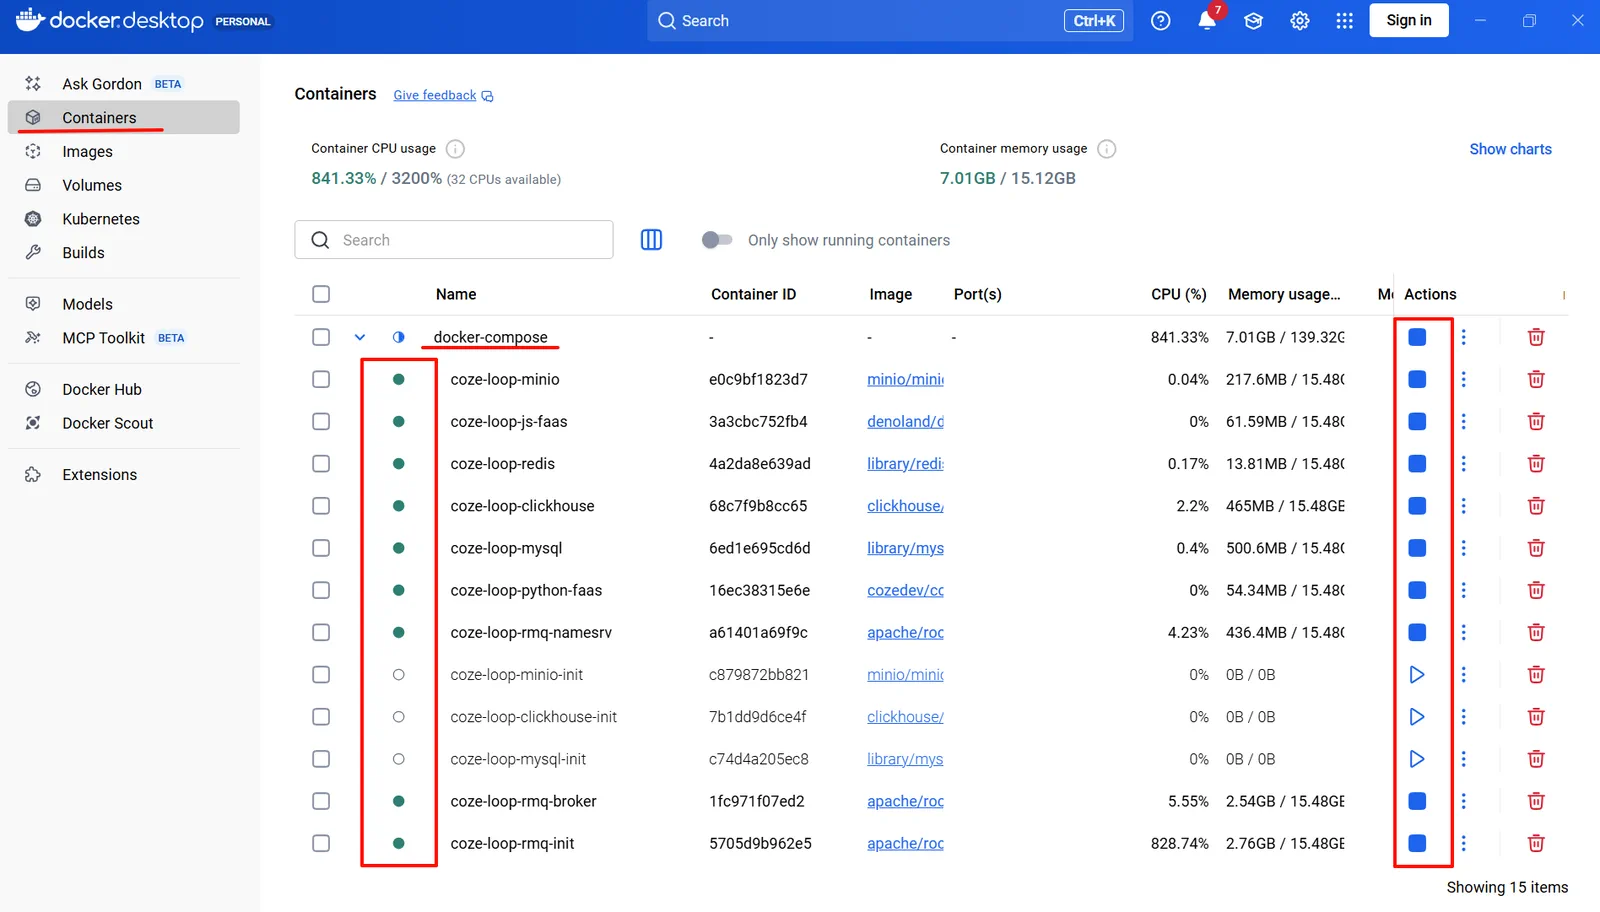Open Builds section
Image resolution: width=1600 pixels, height=912 pixels.
click(124, 253)
